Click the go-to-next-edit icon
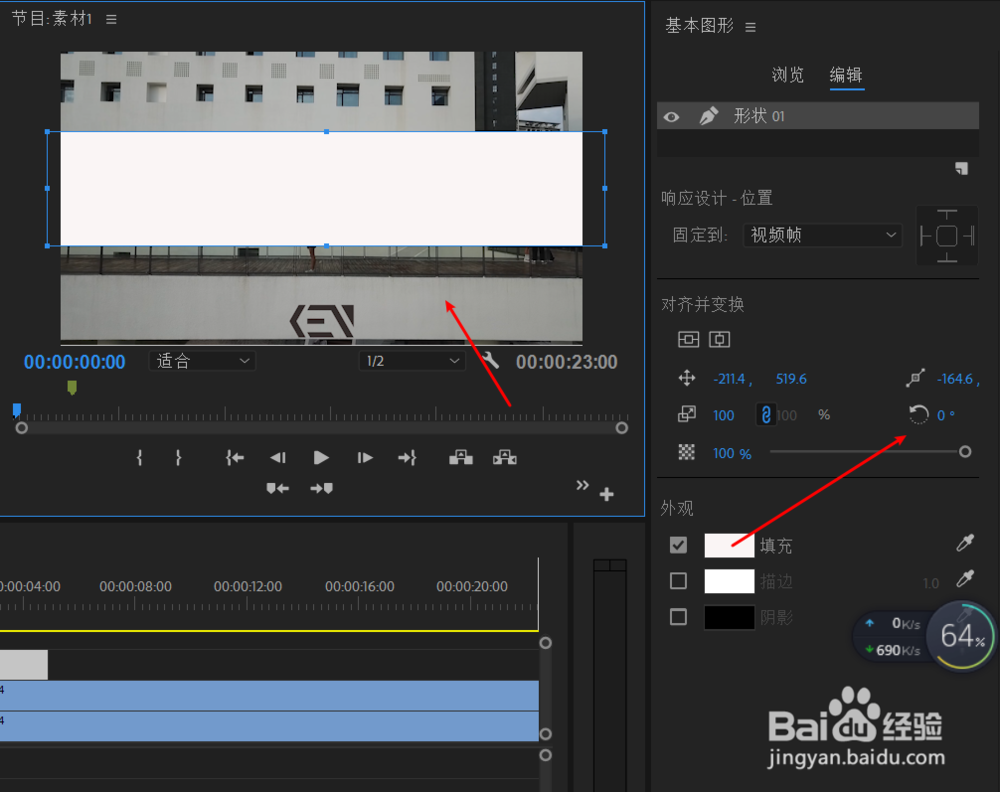The width and height of the screenshot is (1000, 792). [321, 488]
